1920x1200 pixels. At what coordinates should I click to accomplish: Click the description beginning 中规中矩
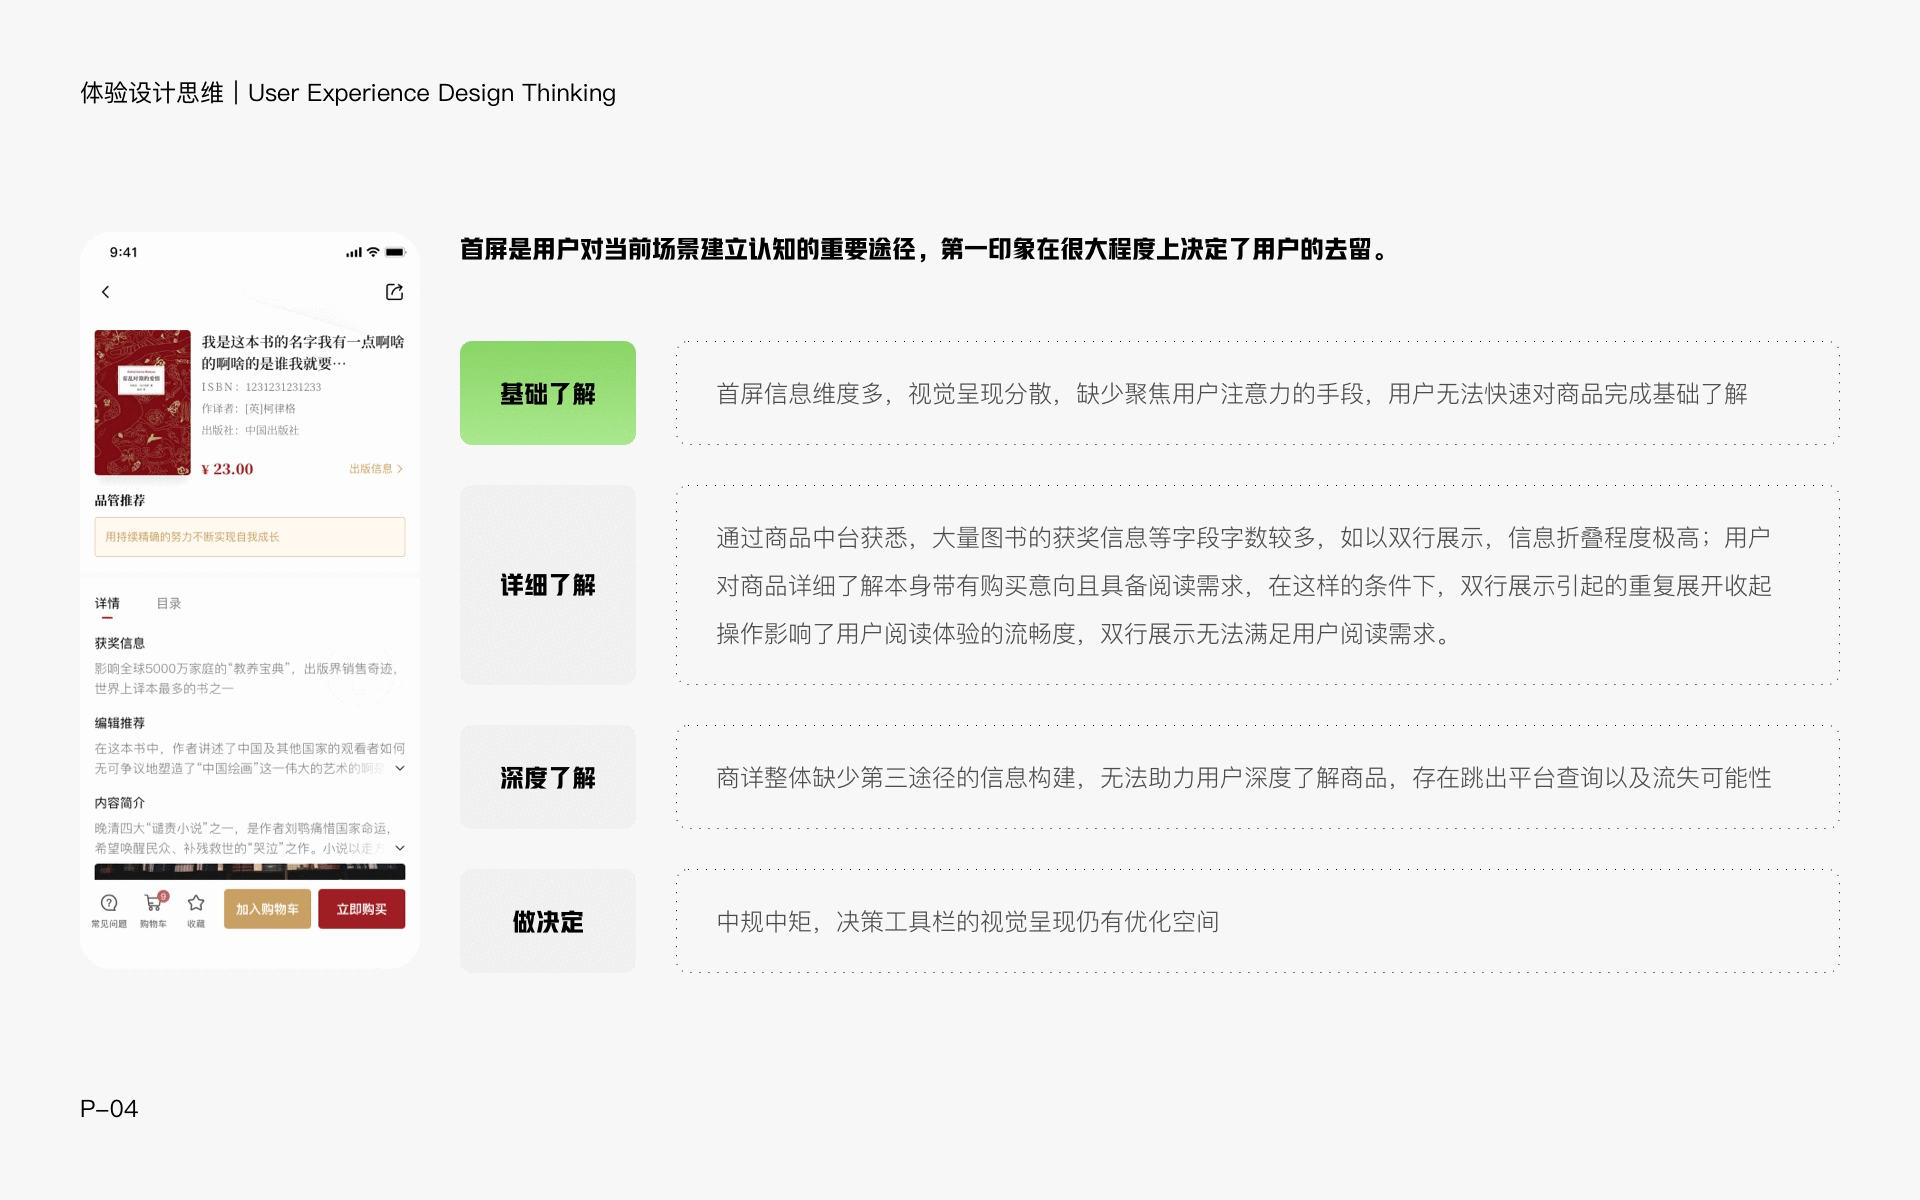(968, 922)
